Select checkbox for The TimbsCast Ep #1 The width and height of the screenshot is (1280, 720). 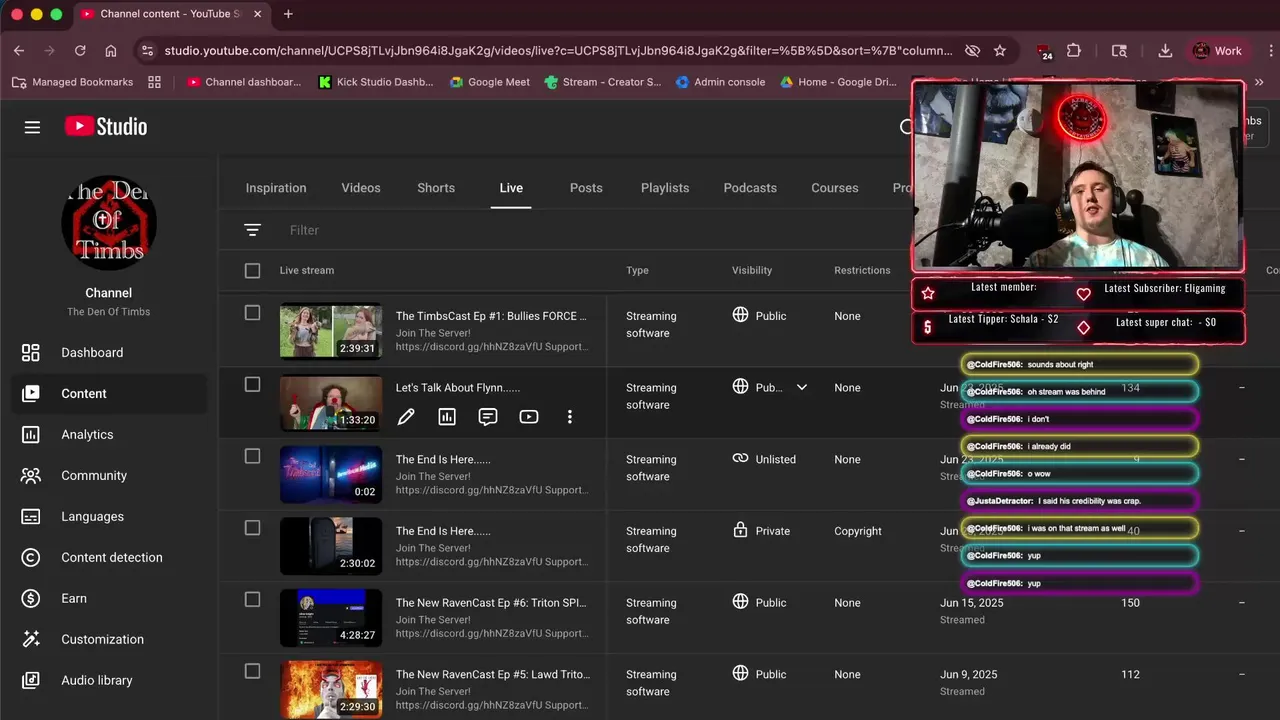coord(252,313)
